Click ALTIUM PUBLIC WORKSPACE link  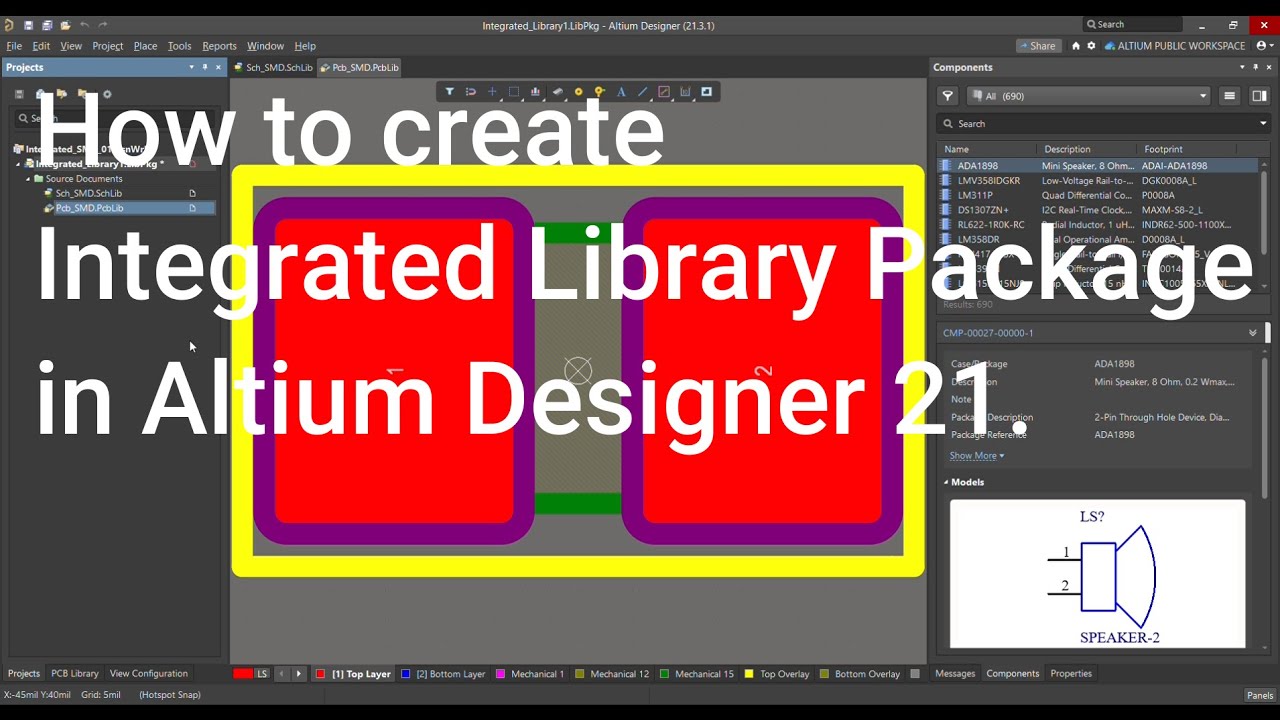1175,46
